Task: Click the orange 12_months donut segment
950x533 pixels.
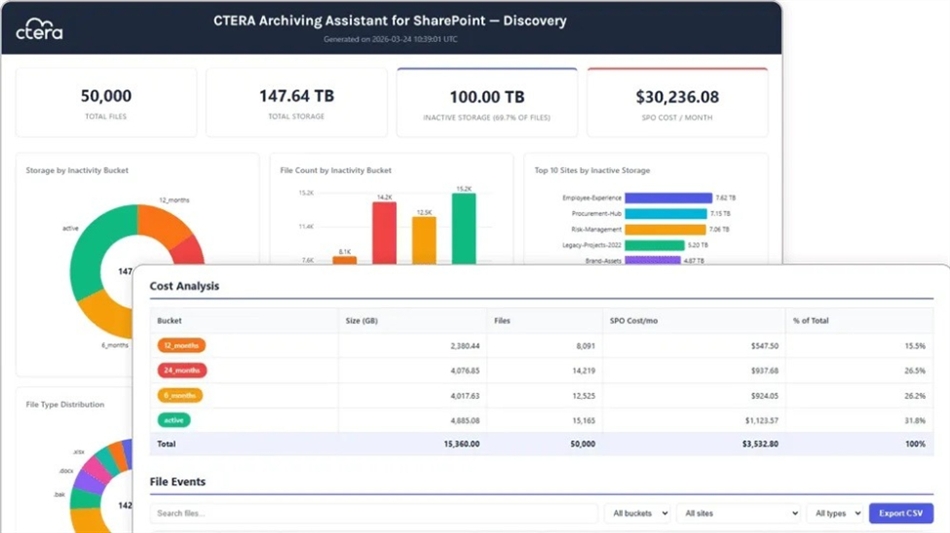Action: [162, 223]
